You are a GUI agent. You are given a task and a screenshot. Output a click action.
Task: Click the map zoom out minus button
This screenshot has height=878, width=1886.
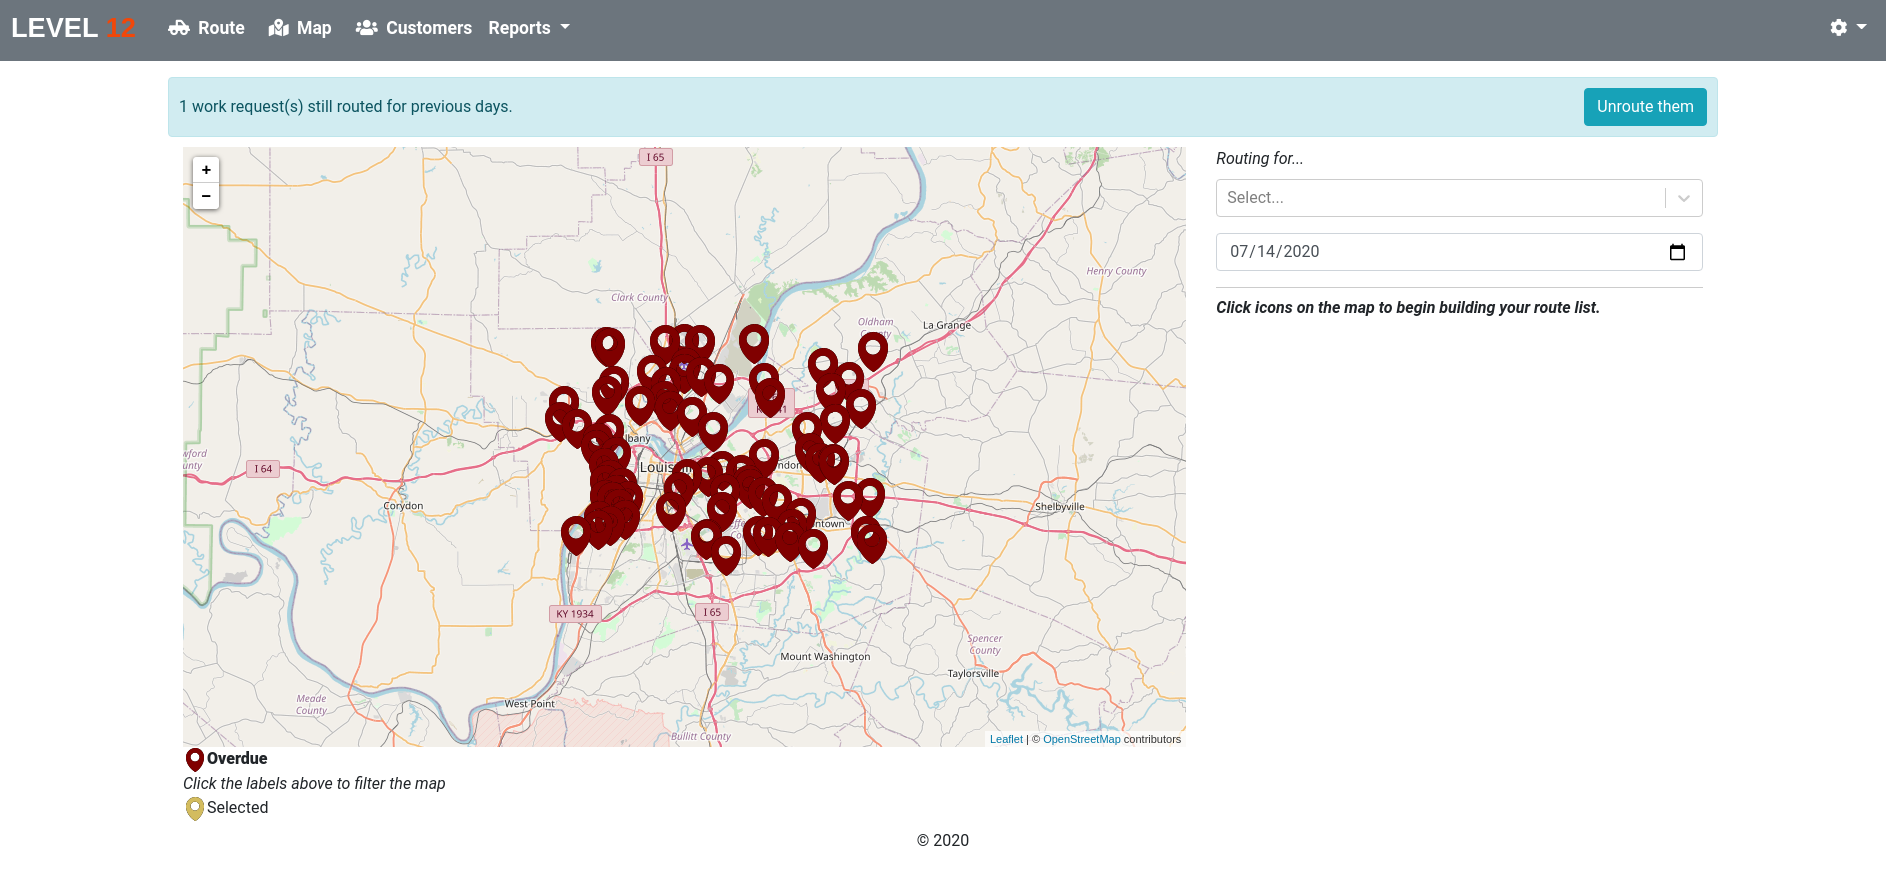206,196
